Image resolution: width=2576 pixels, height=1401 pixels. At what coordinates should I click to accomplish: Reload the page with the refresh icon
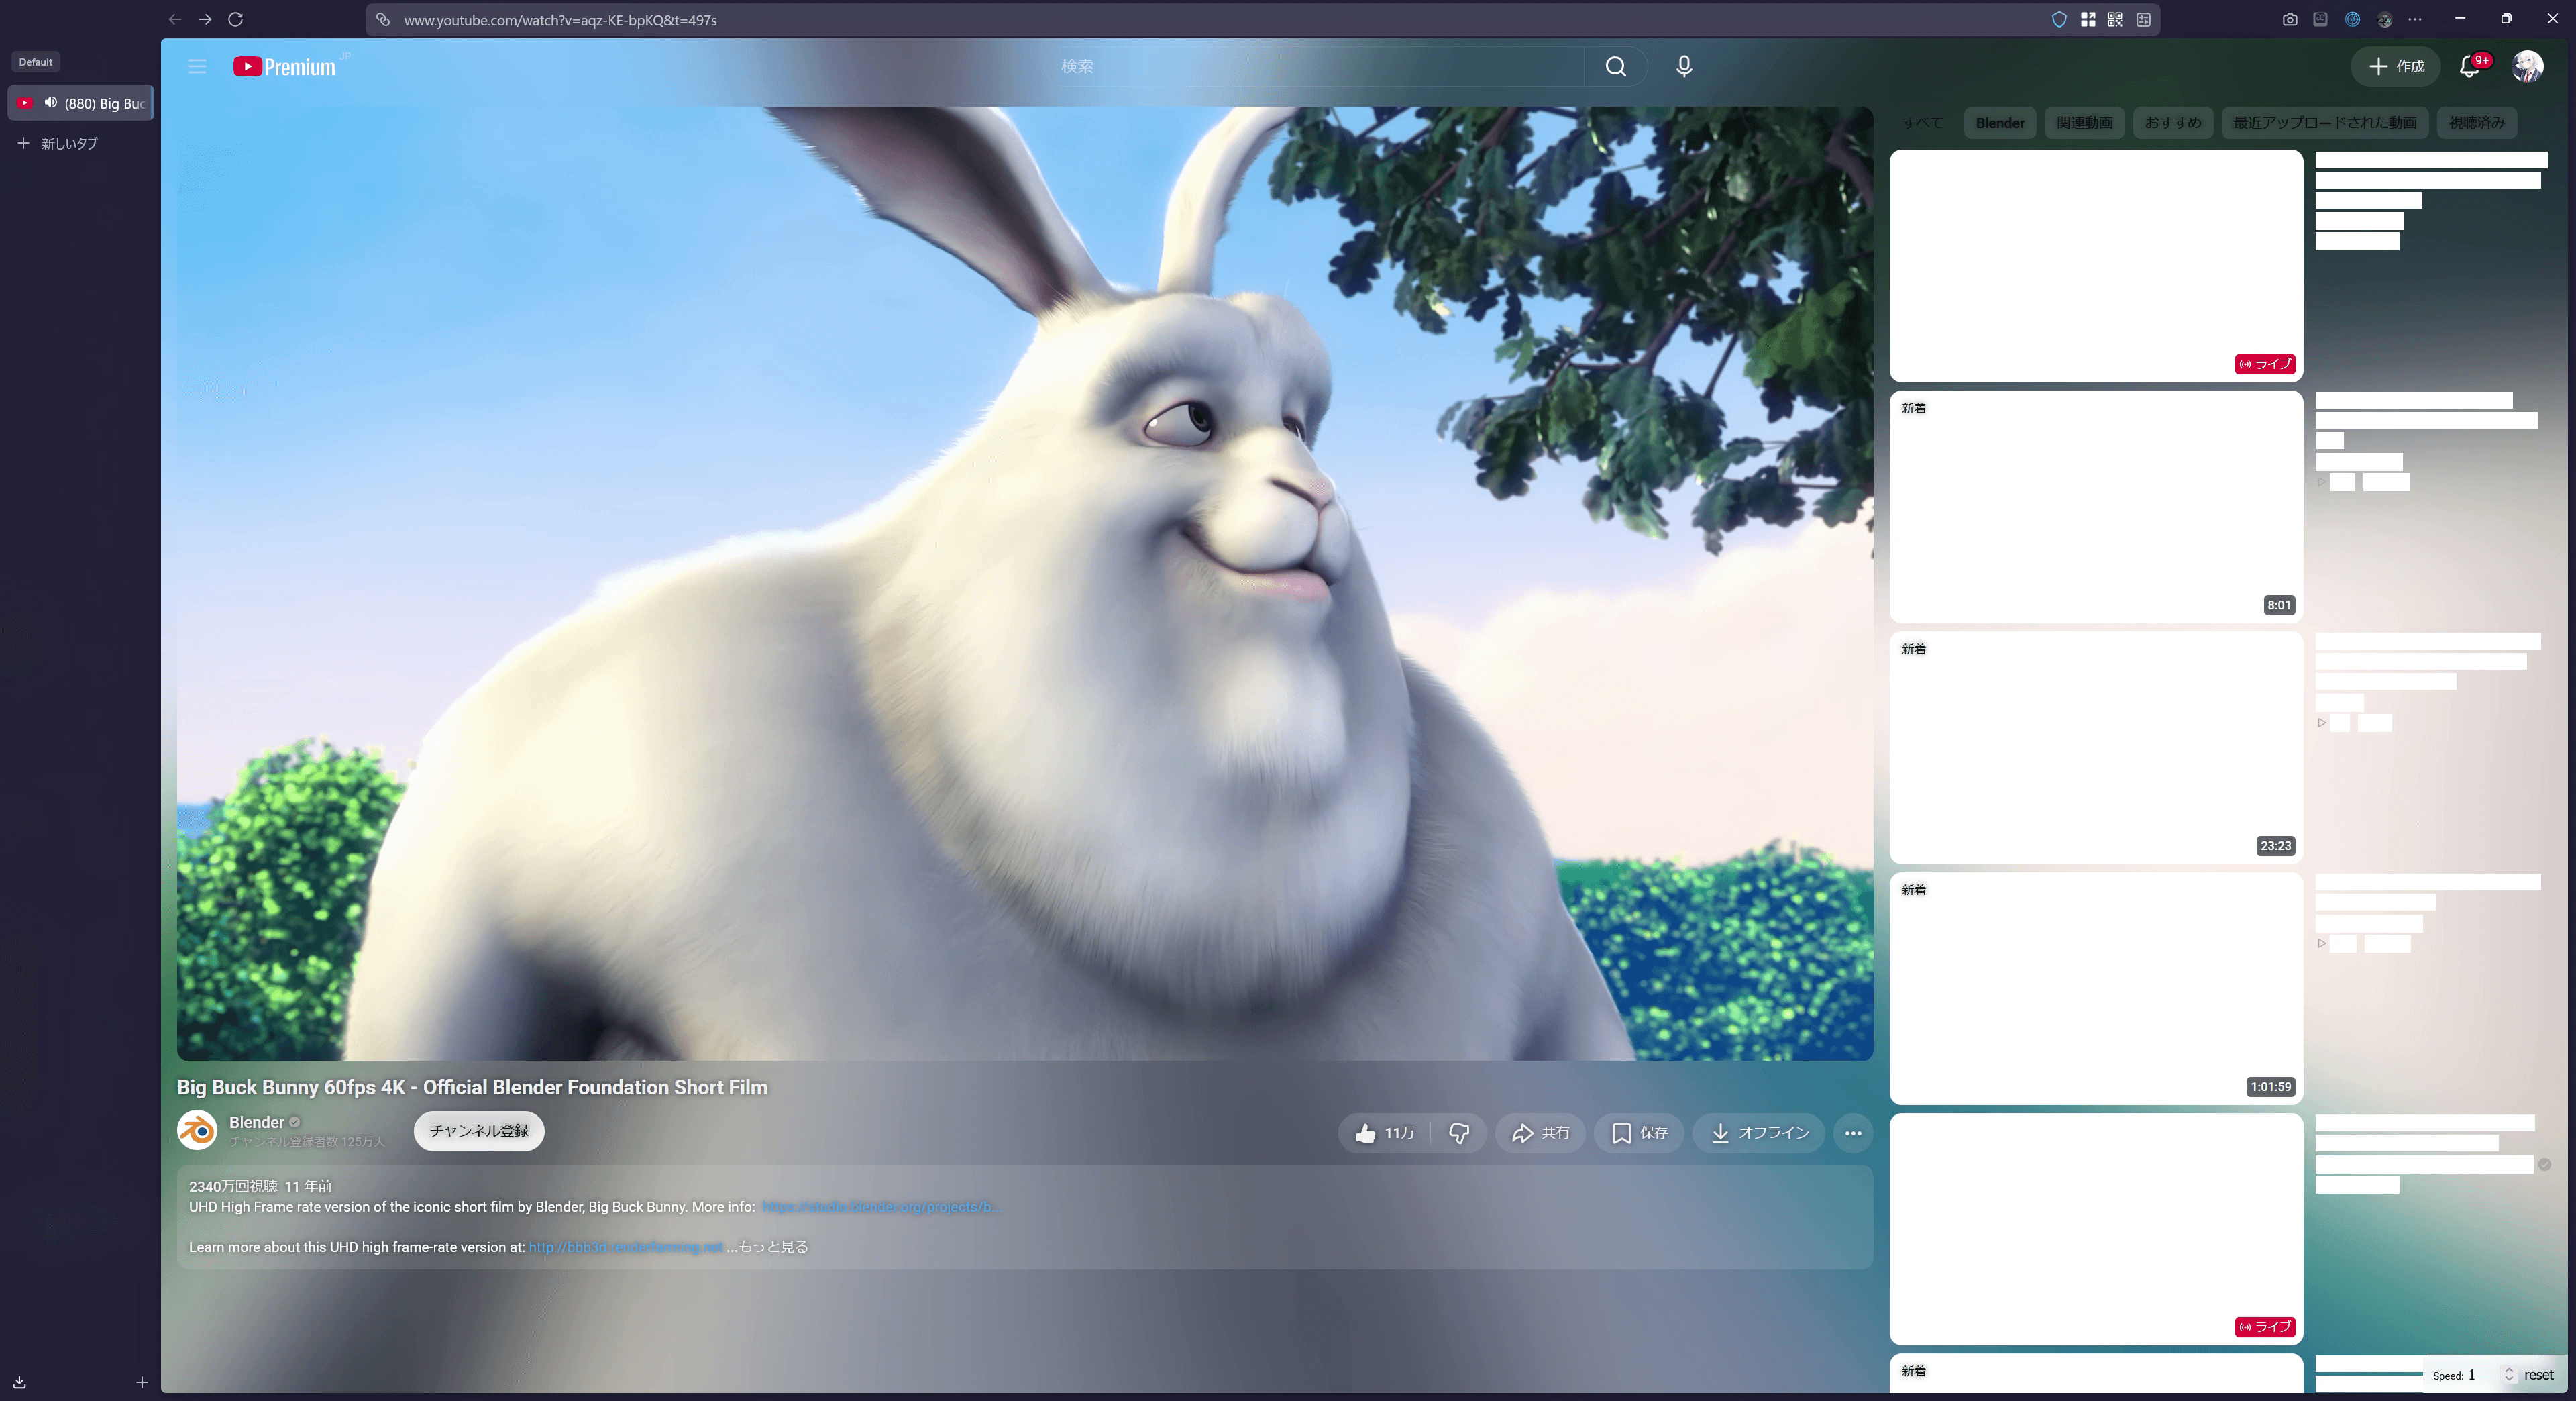[236, 19]
